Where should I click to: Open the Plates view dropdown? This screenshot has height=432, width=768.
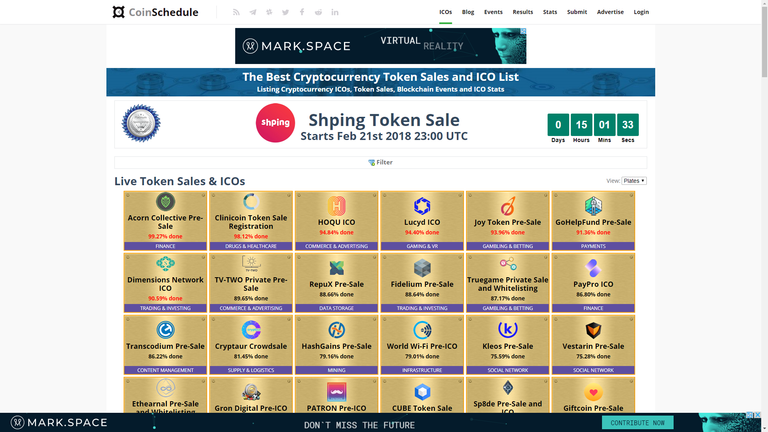click(634, 181)
